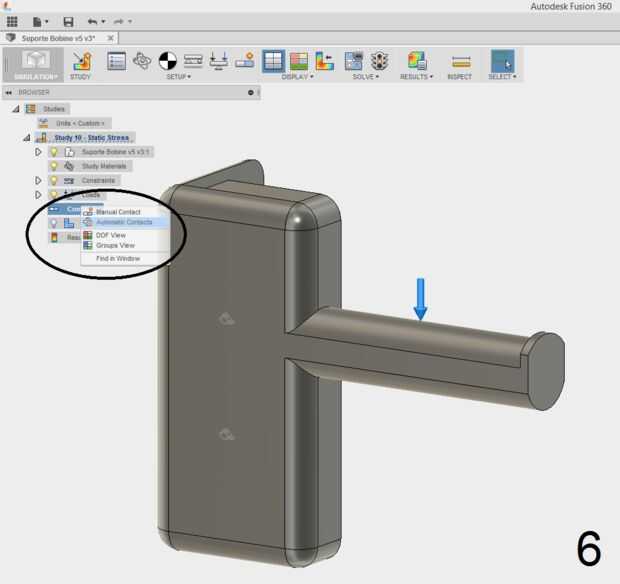Click the File menu document icon

(x=37, y=22)
